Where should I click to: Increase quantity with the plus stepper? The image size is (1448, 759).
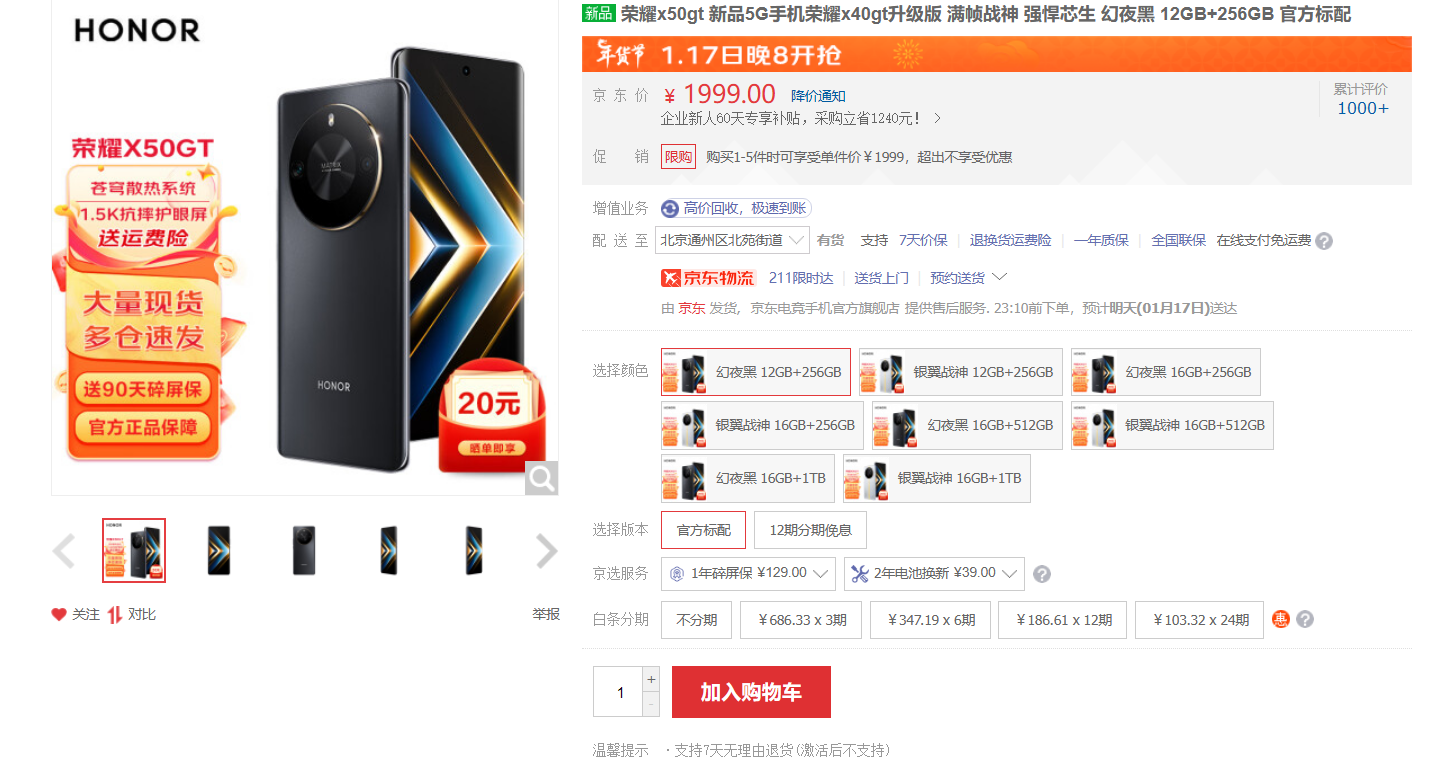[x=651, y=679]
